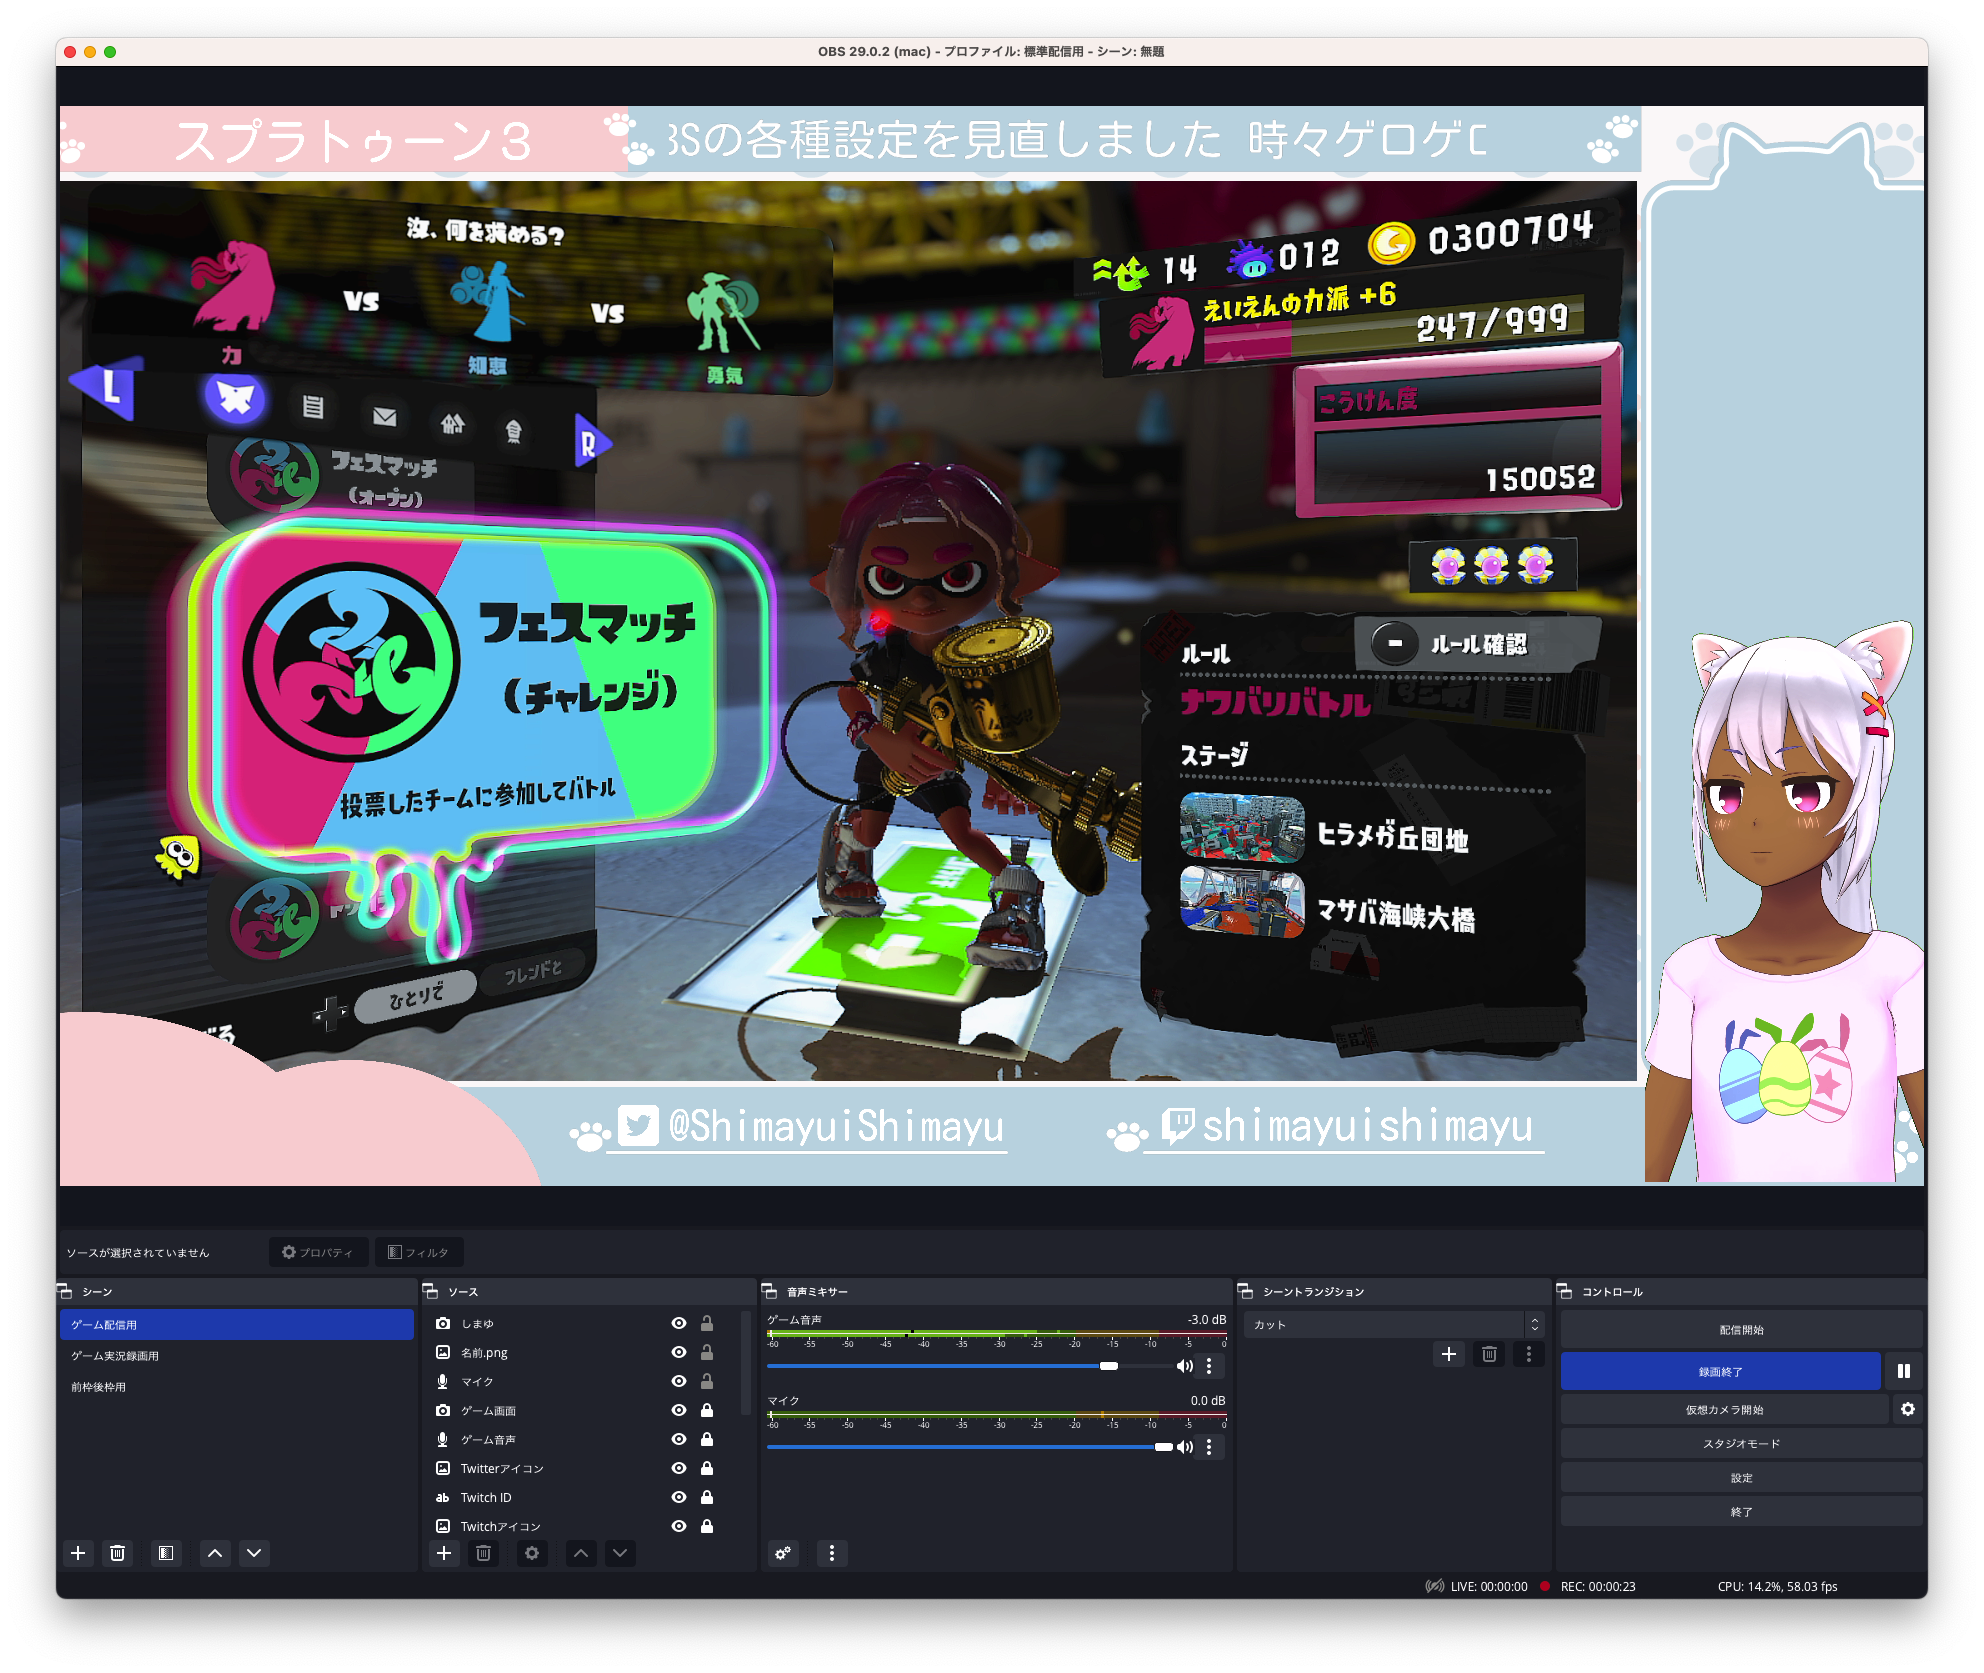Click the REC 00:00:23 status text
Viewport: 1984px width, 1673px height.
click(1598, 1586)
